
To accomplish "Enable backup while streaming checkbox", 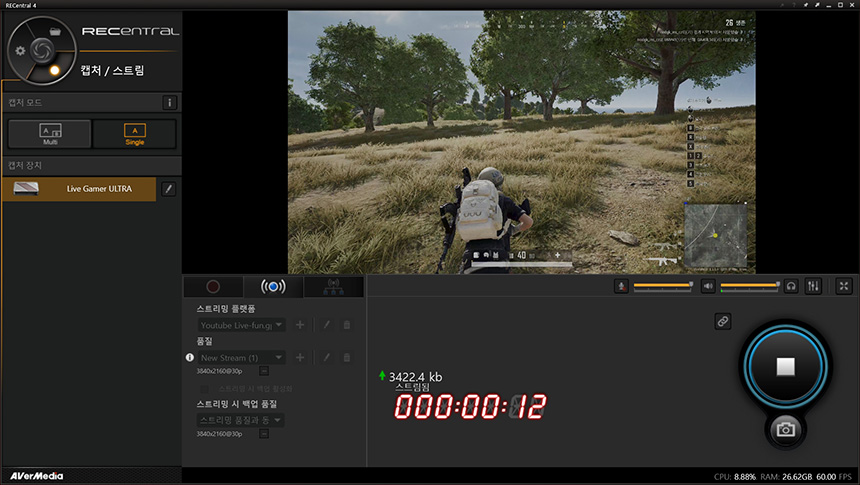I will (x=204, y=388).
